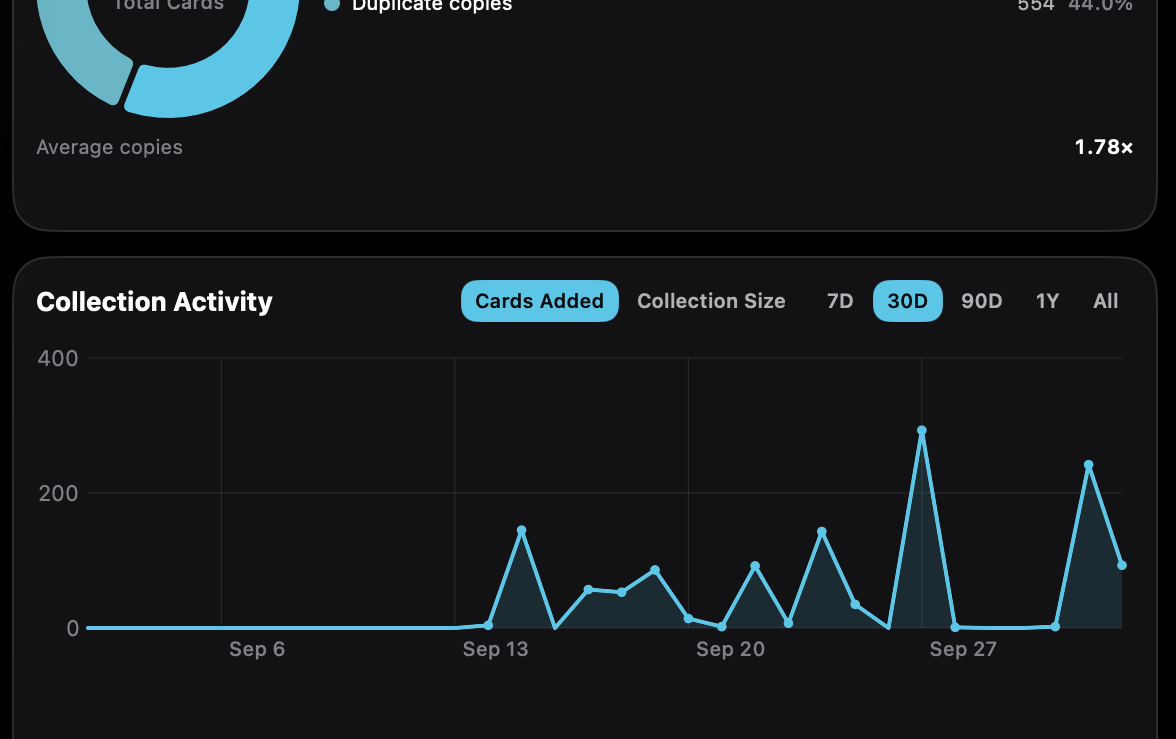1176x739 pixels.
Task: Select the Cards Added view
Action: [x=539, y=301]
